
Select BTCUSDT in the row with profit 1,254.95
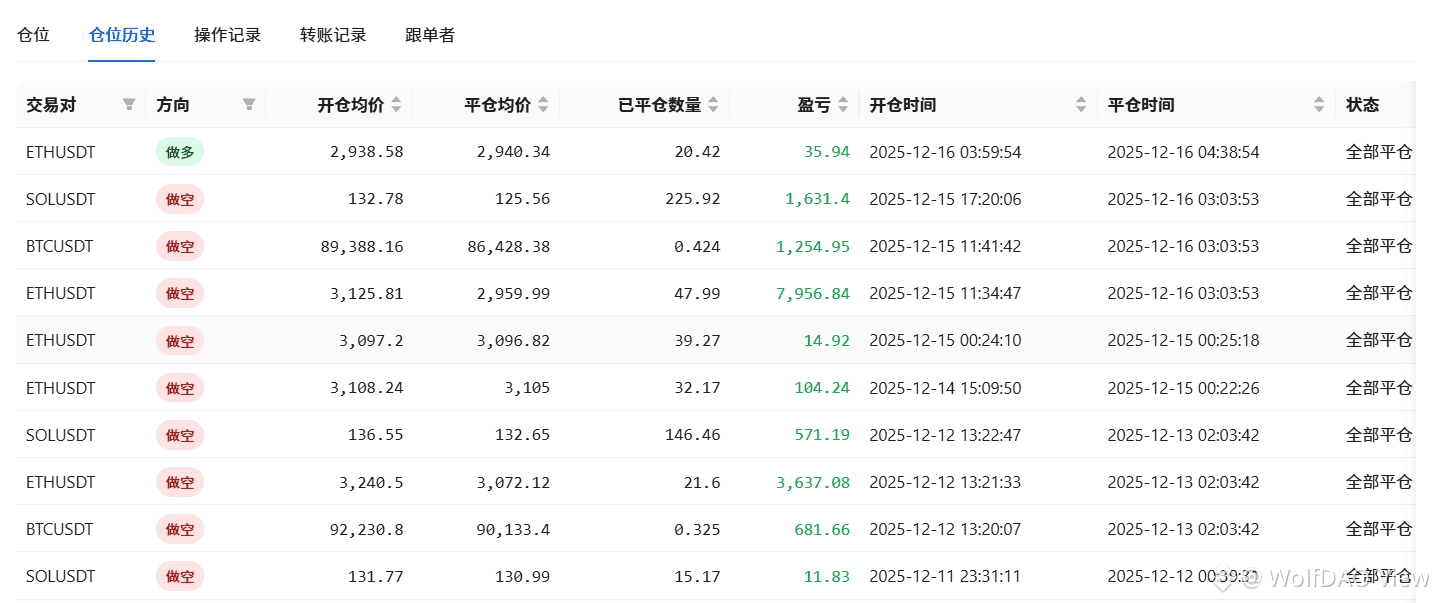tap(60, 246)
